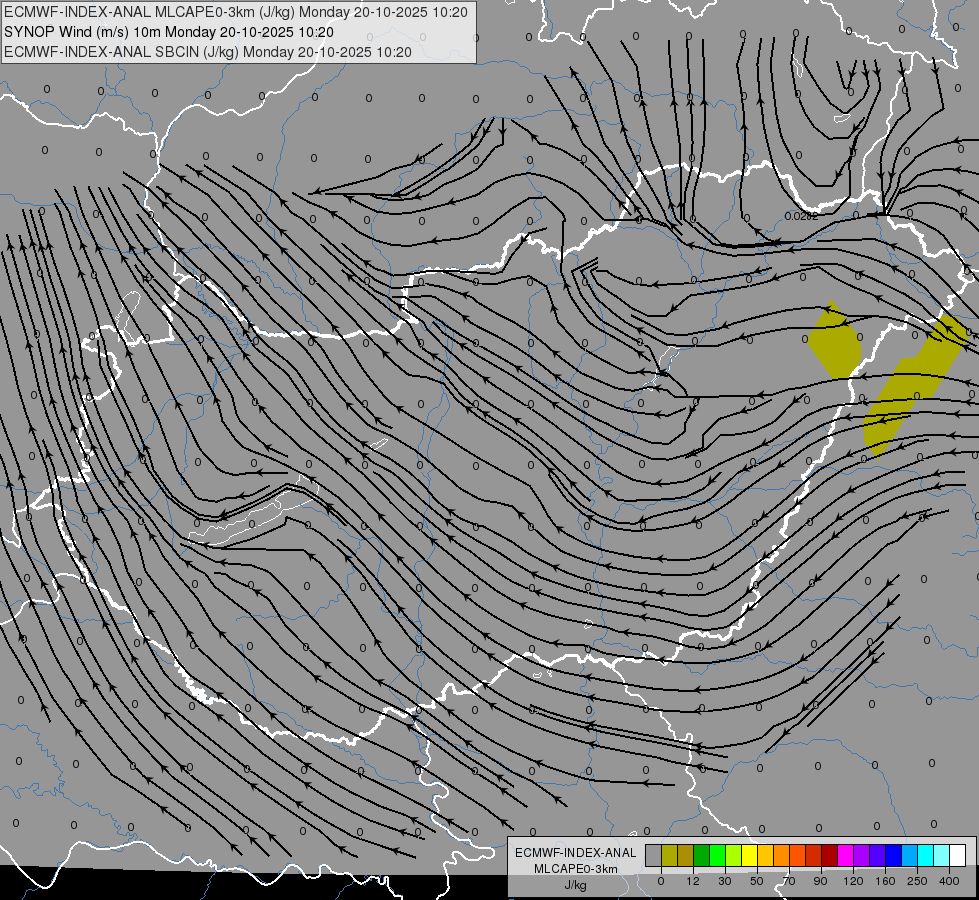Choose the dark green legend swatch
Image resolution: width=979 pixels, height=900 pixels.
pyautogui.click(x=702, y=855)
